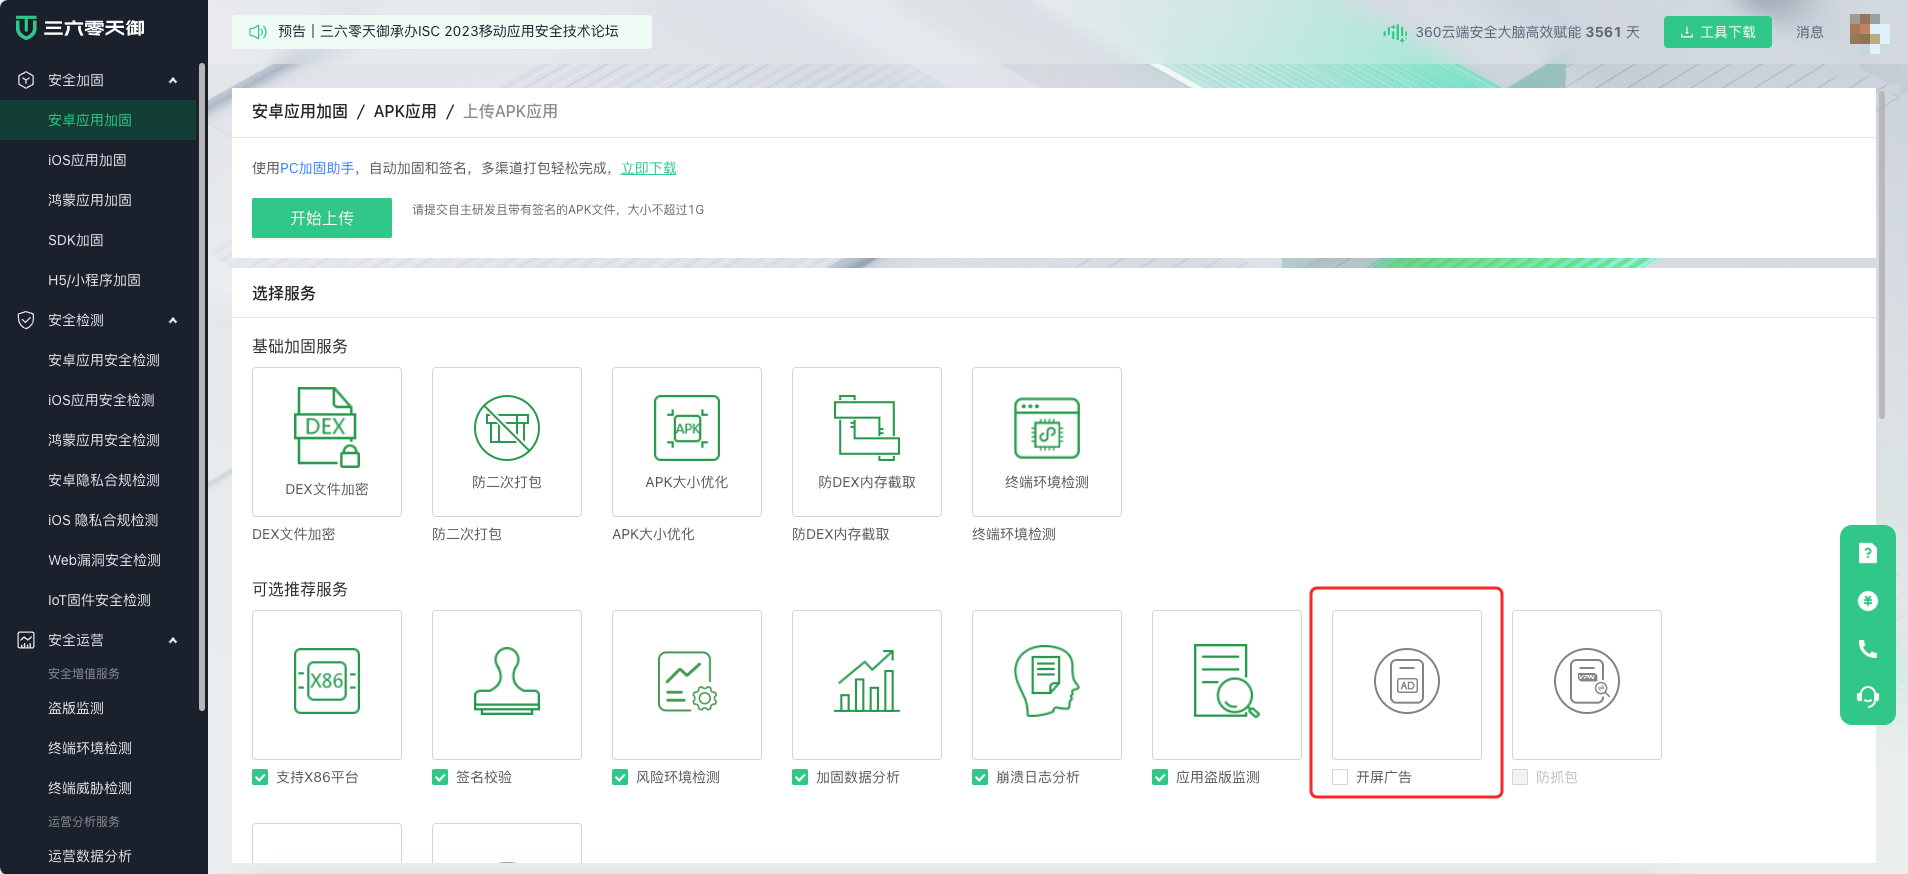Uncheck the 应用盗版监测 checkbox
Screen dimensions: 1908x874
1160,777
